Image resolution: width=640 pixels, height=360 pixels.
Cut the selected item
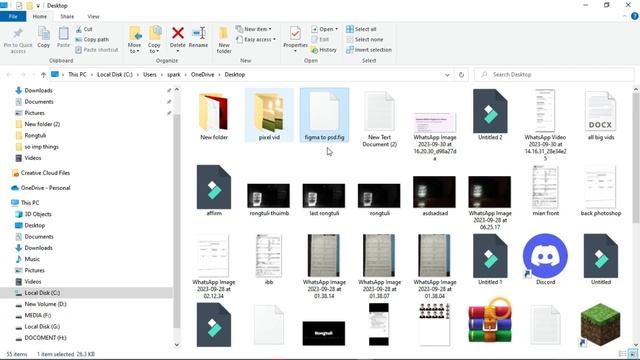84,29
